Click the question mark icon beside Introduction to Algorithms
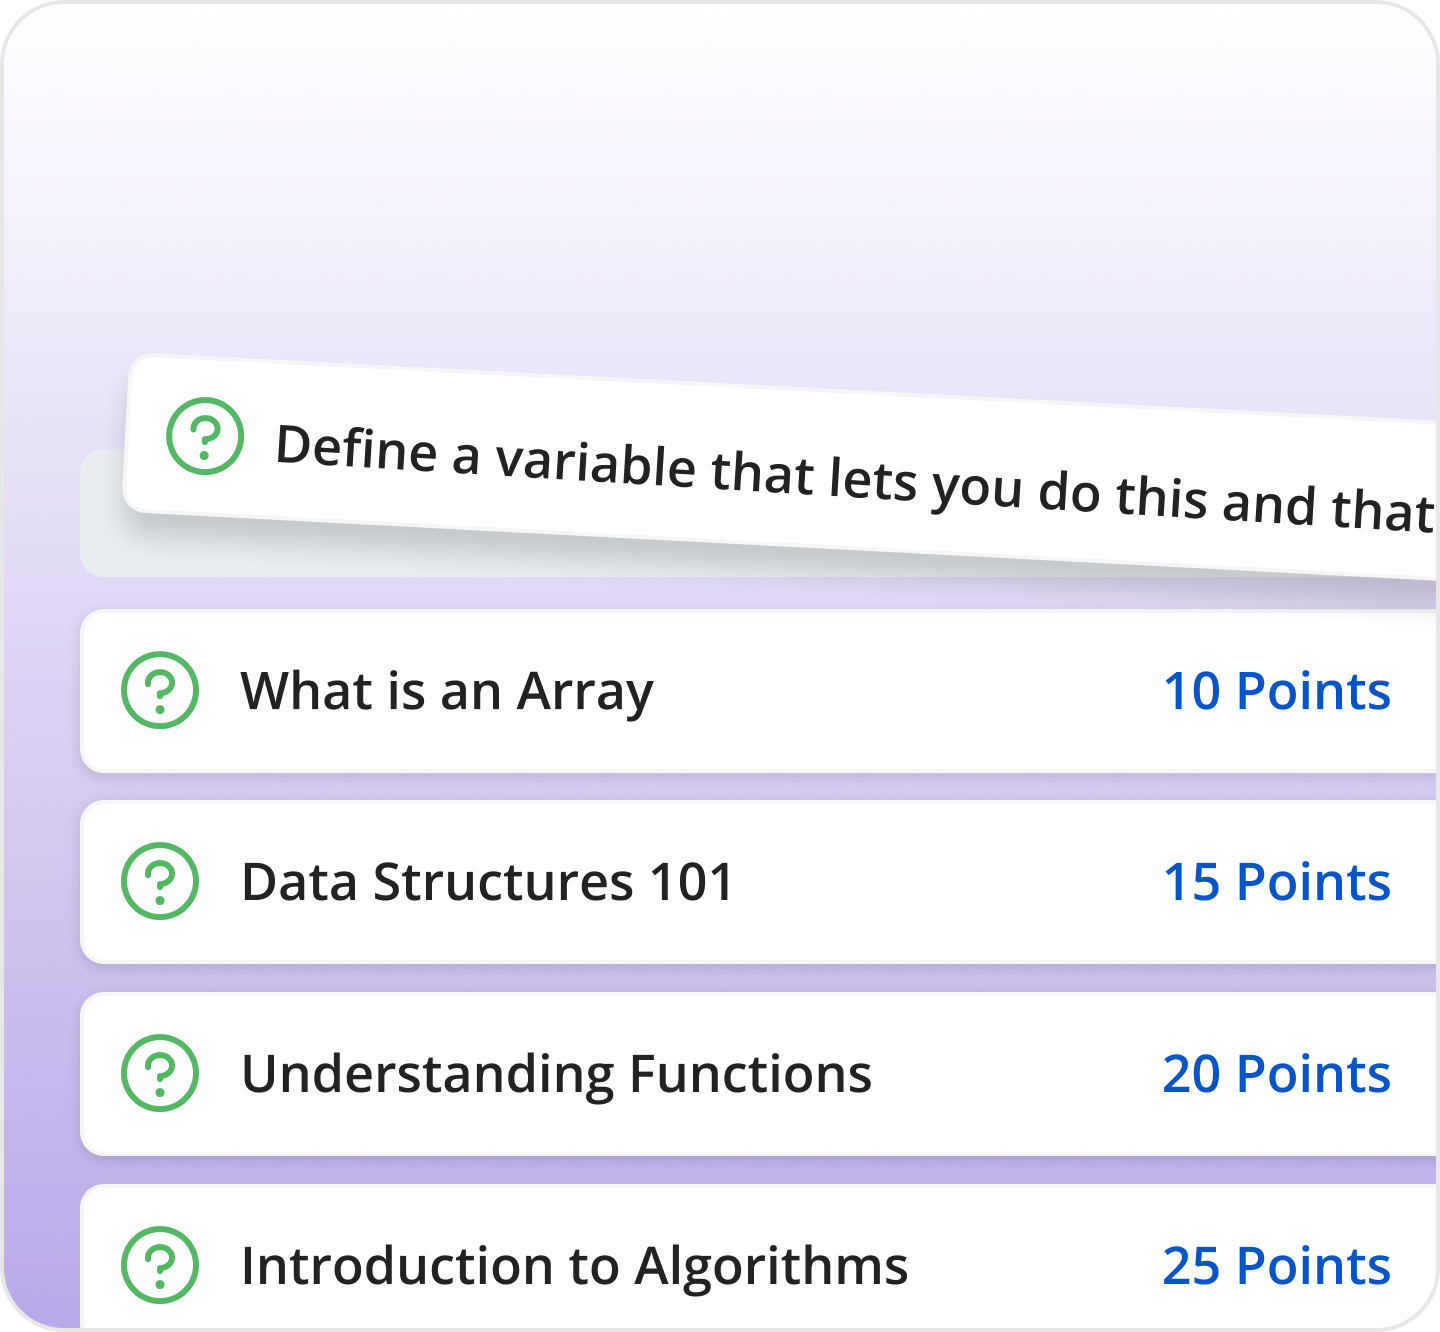This screenshot has width=1440, height=1332. (163, 1266)
